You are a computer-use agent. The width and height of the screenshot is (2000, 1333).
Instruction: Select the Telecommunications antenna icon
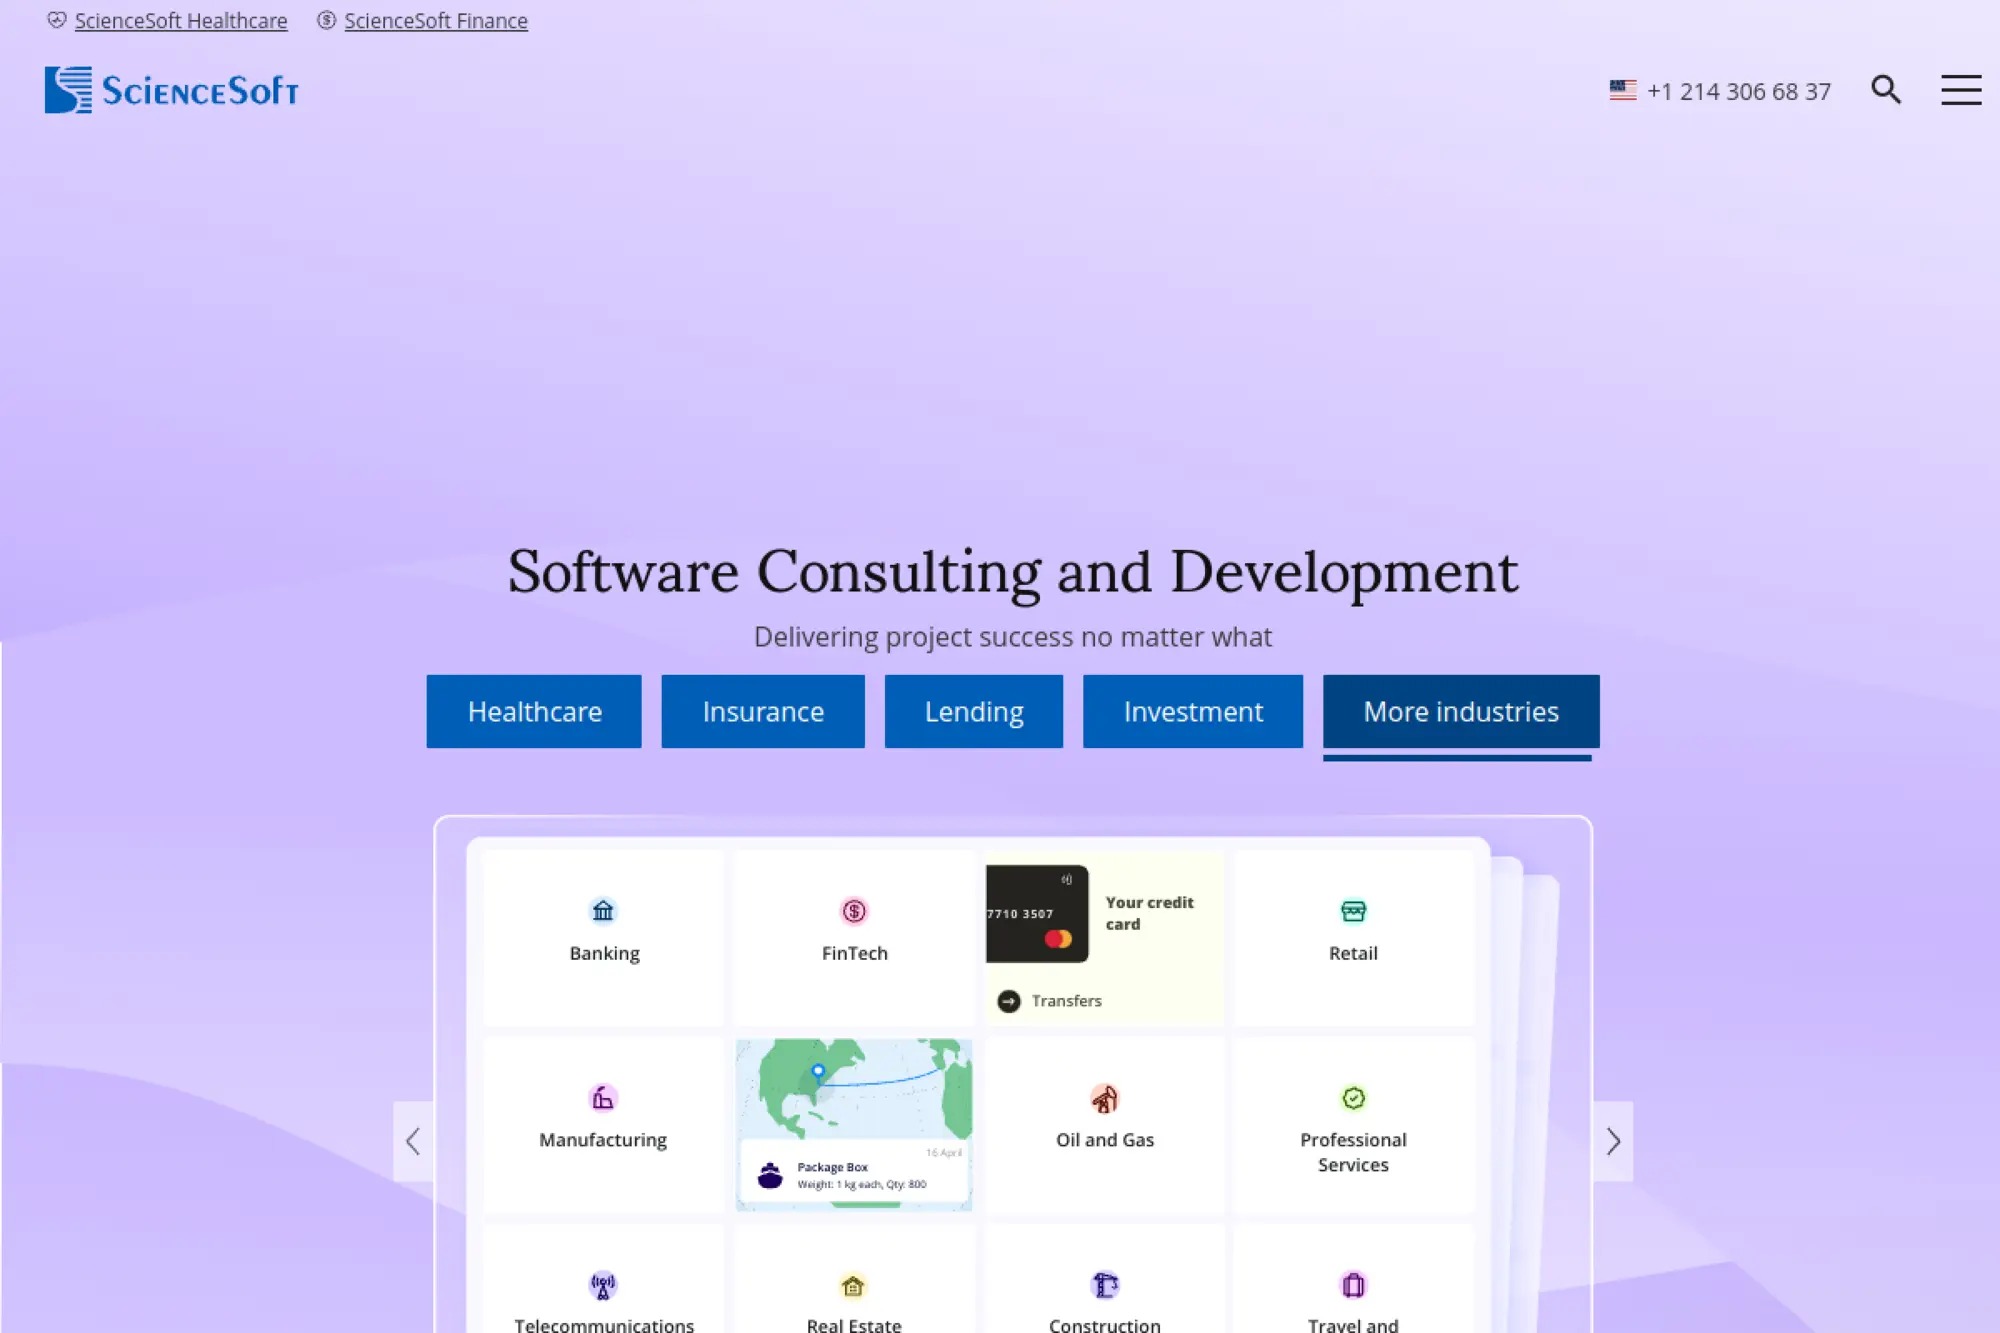(x=603, y=1285)
